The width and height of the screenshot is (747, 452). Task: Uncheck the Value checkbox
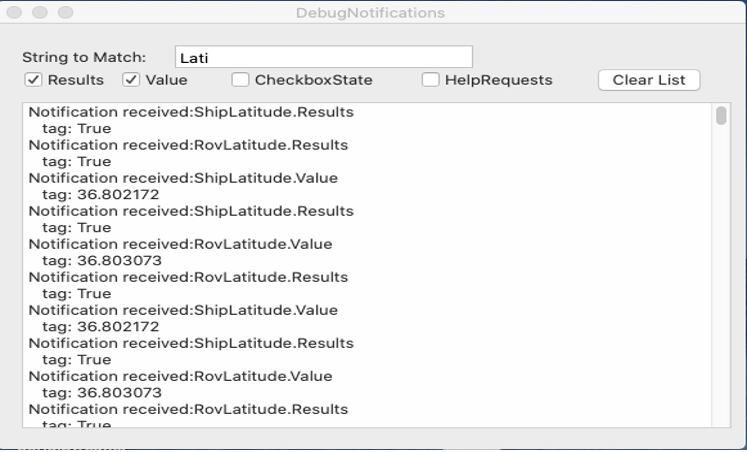point(131,80)
